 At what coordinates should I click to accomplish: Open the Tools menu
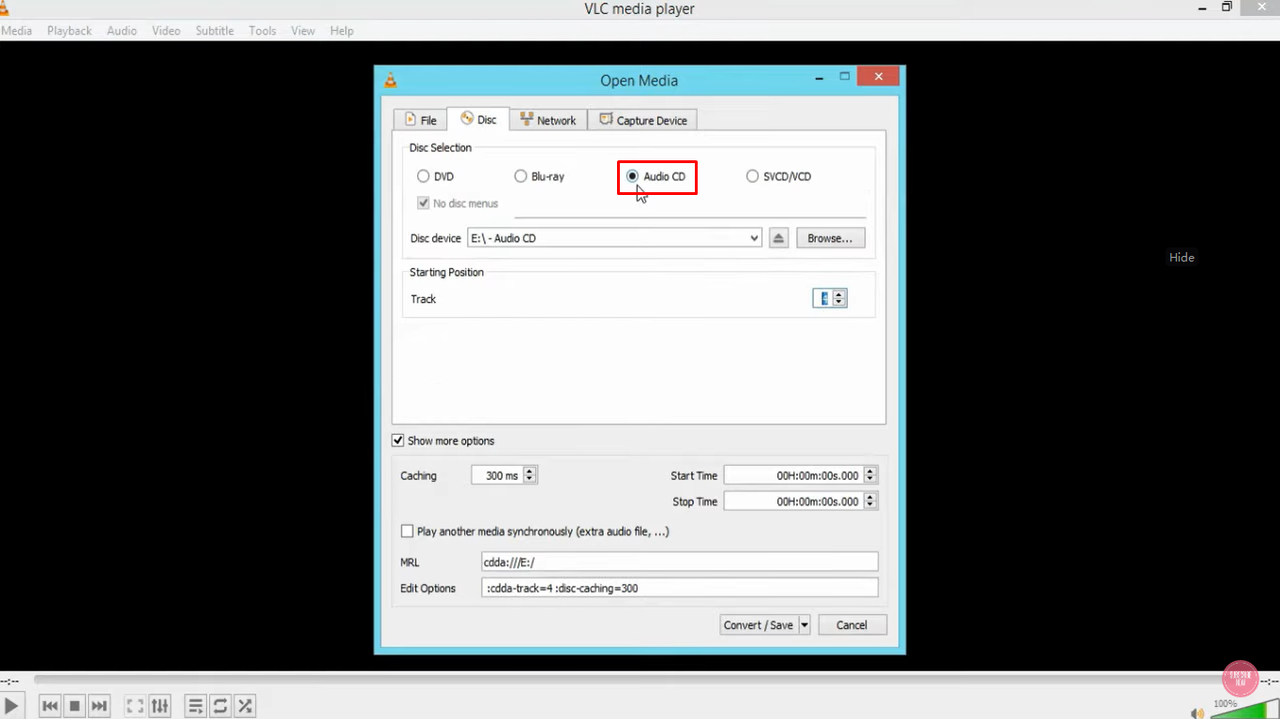(x=262, y=31)
